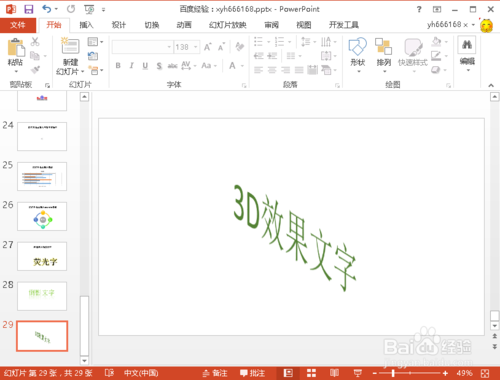The width and height of the screenshot is (500, 380).
Task: Open the line spacing dropdown
Action: [x=308, y=42]
